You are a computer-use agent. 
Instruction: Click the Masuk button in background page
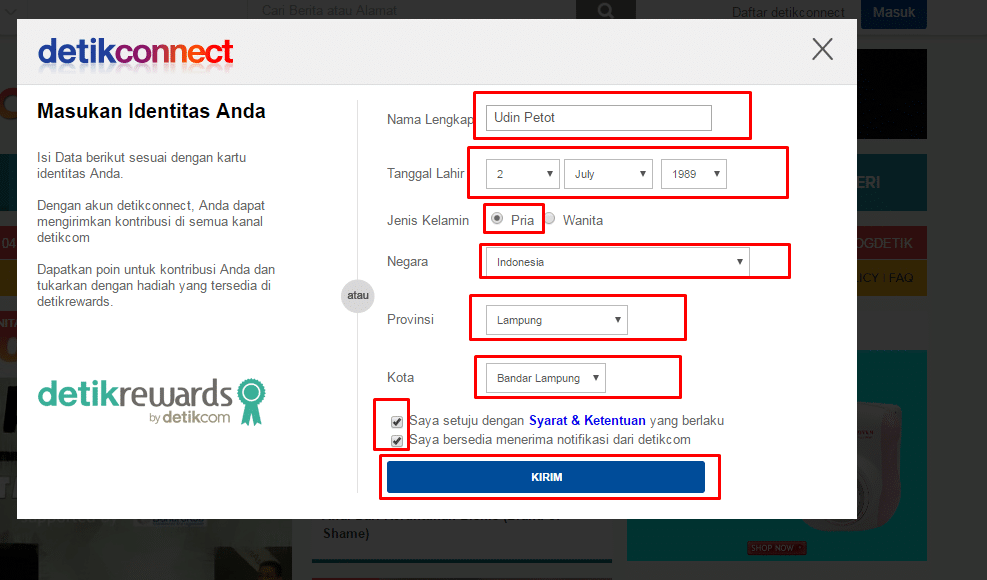(893, 13)
